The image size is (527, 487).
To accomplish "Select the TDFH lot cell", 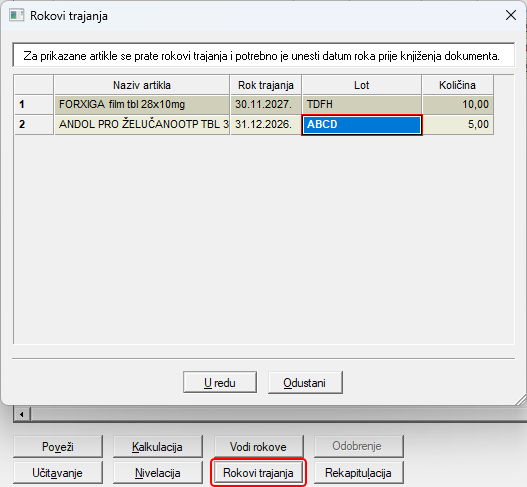I will tap(362, 105).
